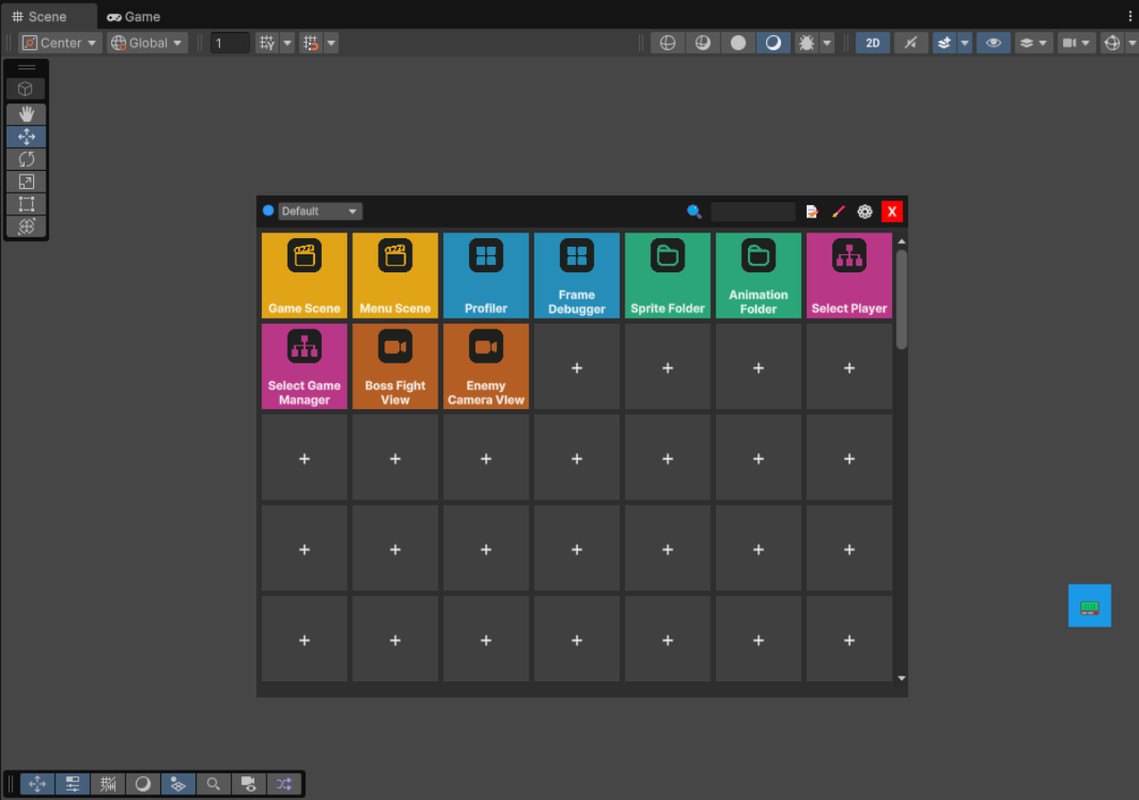Click the search magnifier in the shortcut window
The image size is (1139, 800).
point(694,211)
